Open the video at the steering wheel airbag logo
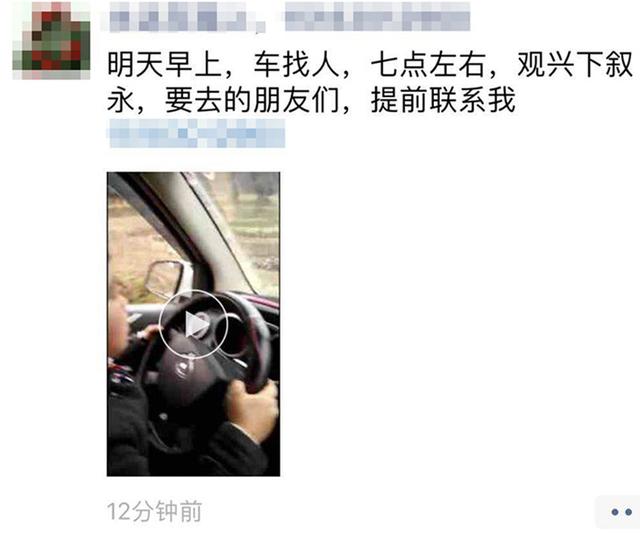 pos(184,367)
